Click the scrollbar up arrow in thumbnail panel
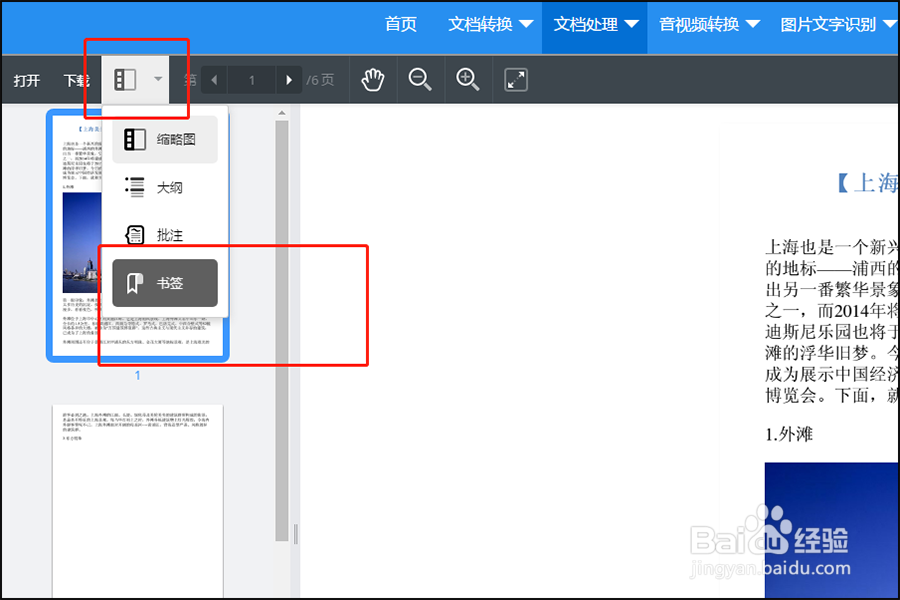The height and width of the screenshot is (600, 900). coord(281,113)
